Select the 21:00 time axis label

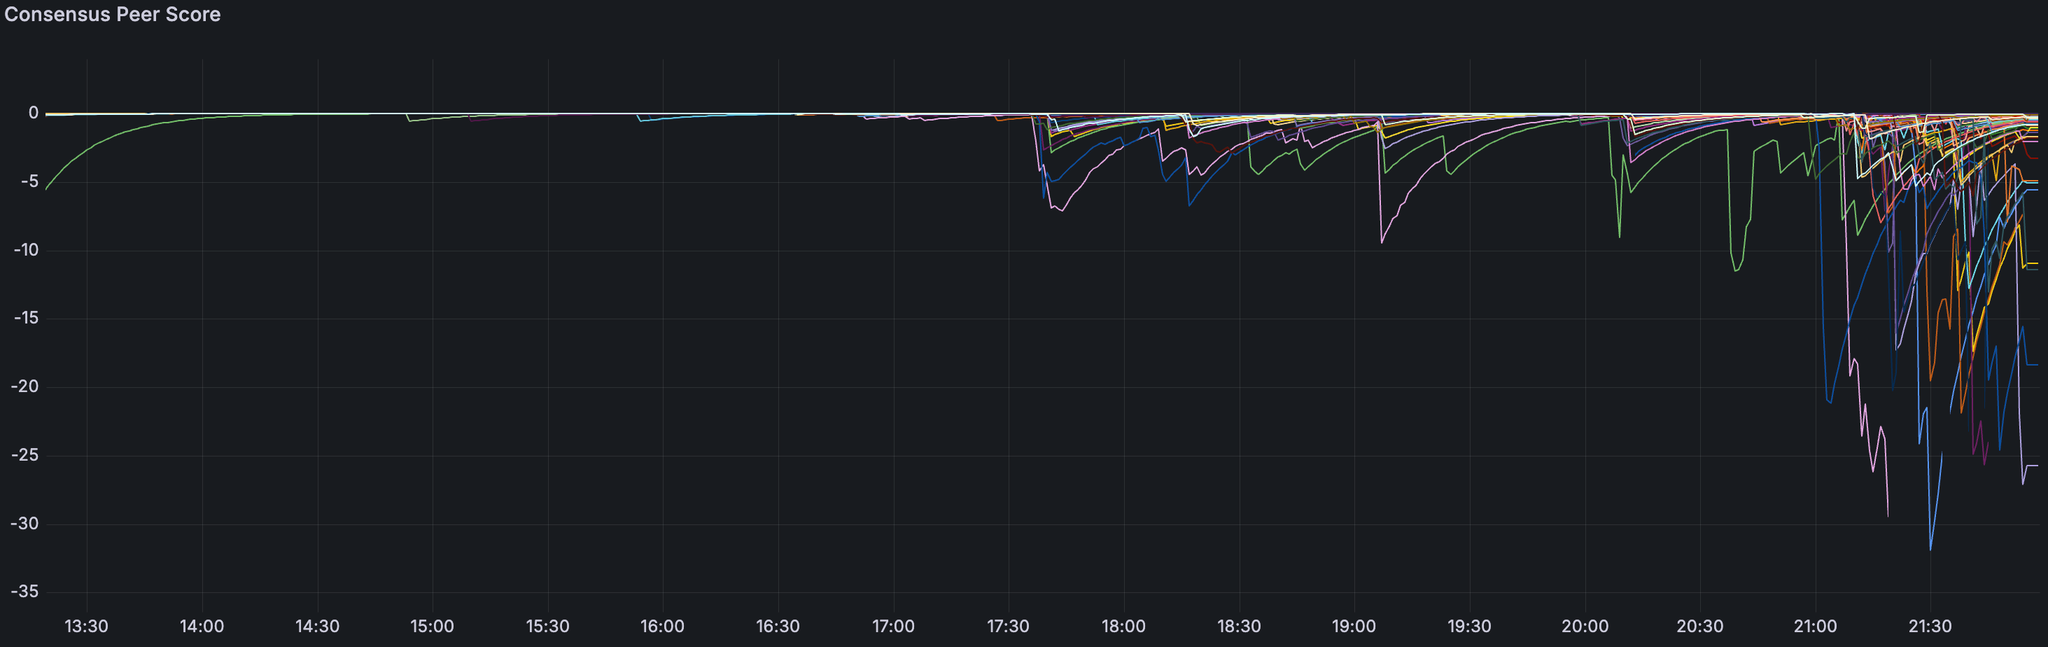click(1815, 627)
